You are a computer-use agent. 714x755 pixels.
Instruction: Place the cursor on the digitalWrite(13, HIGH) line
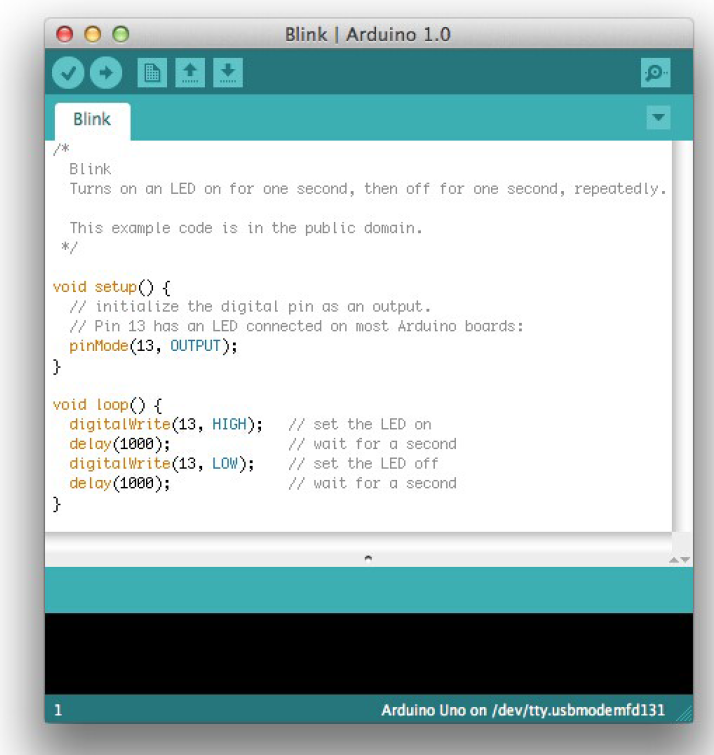click(x=165, y=424)
